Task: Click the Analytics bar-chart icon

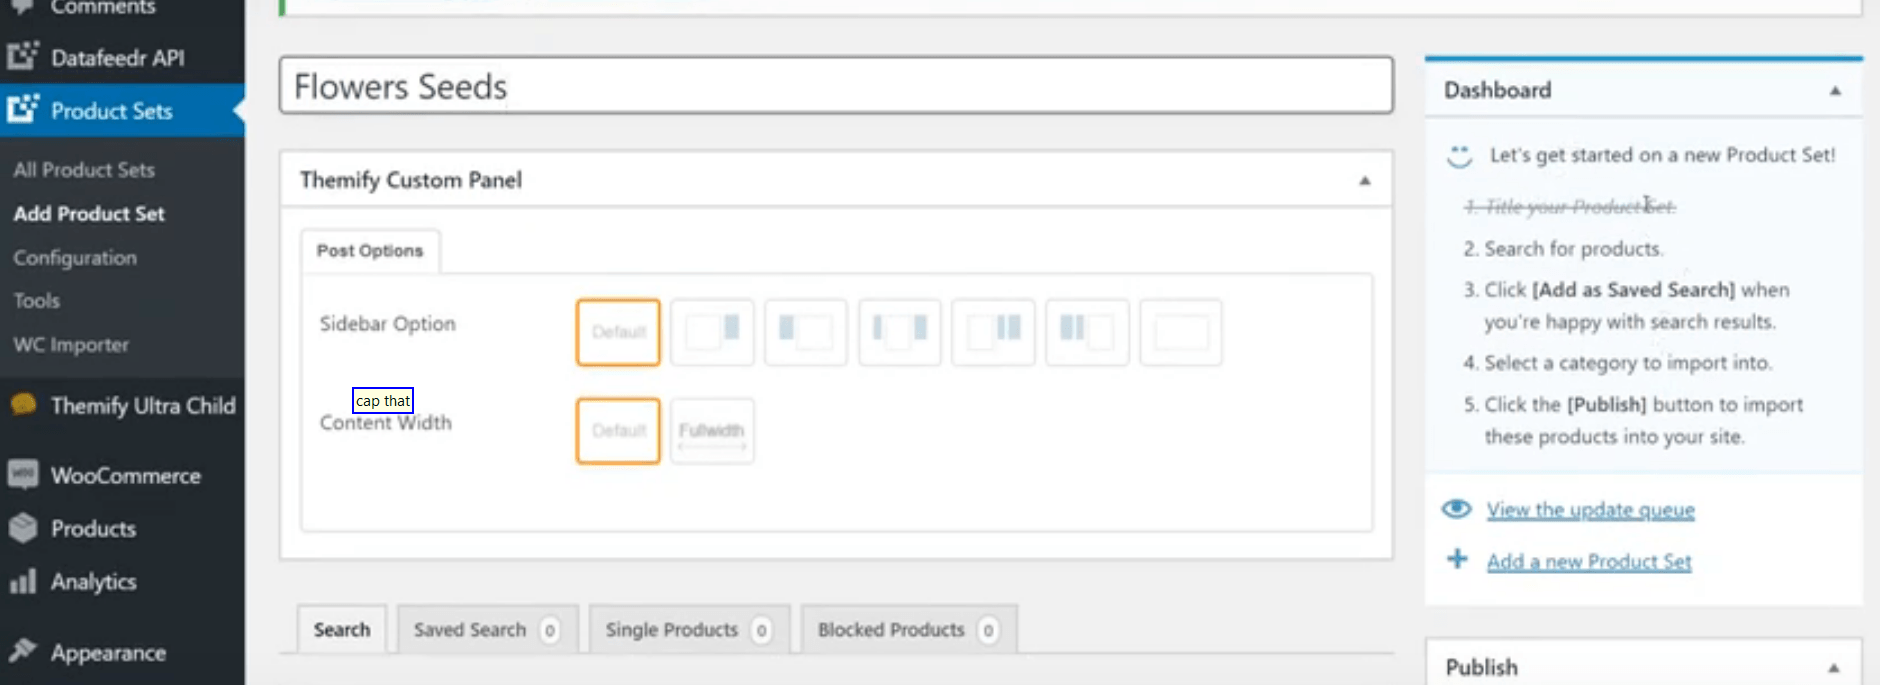Action: click(x=25, y=581)
